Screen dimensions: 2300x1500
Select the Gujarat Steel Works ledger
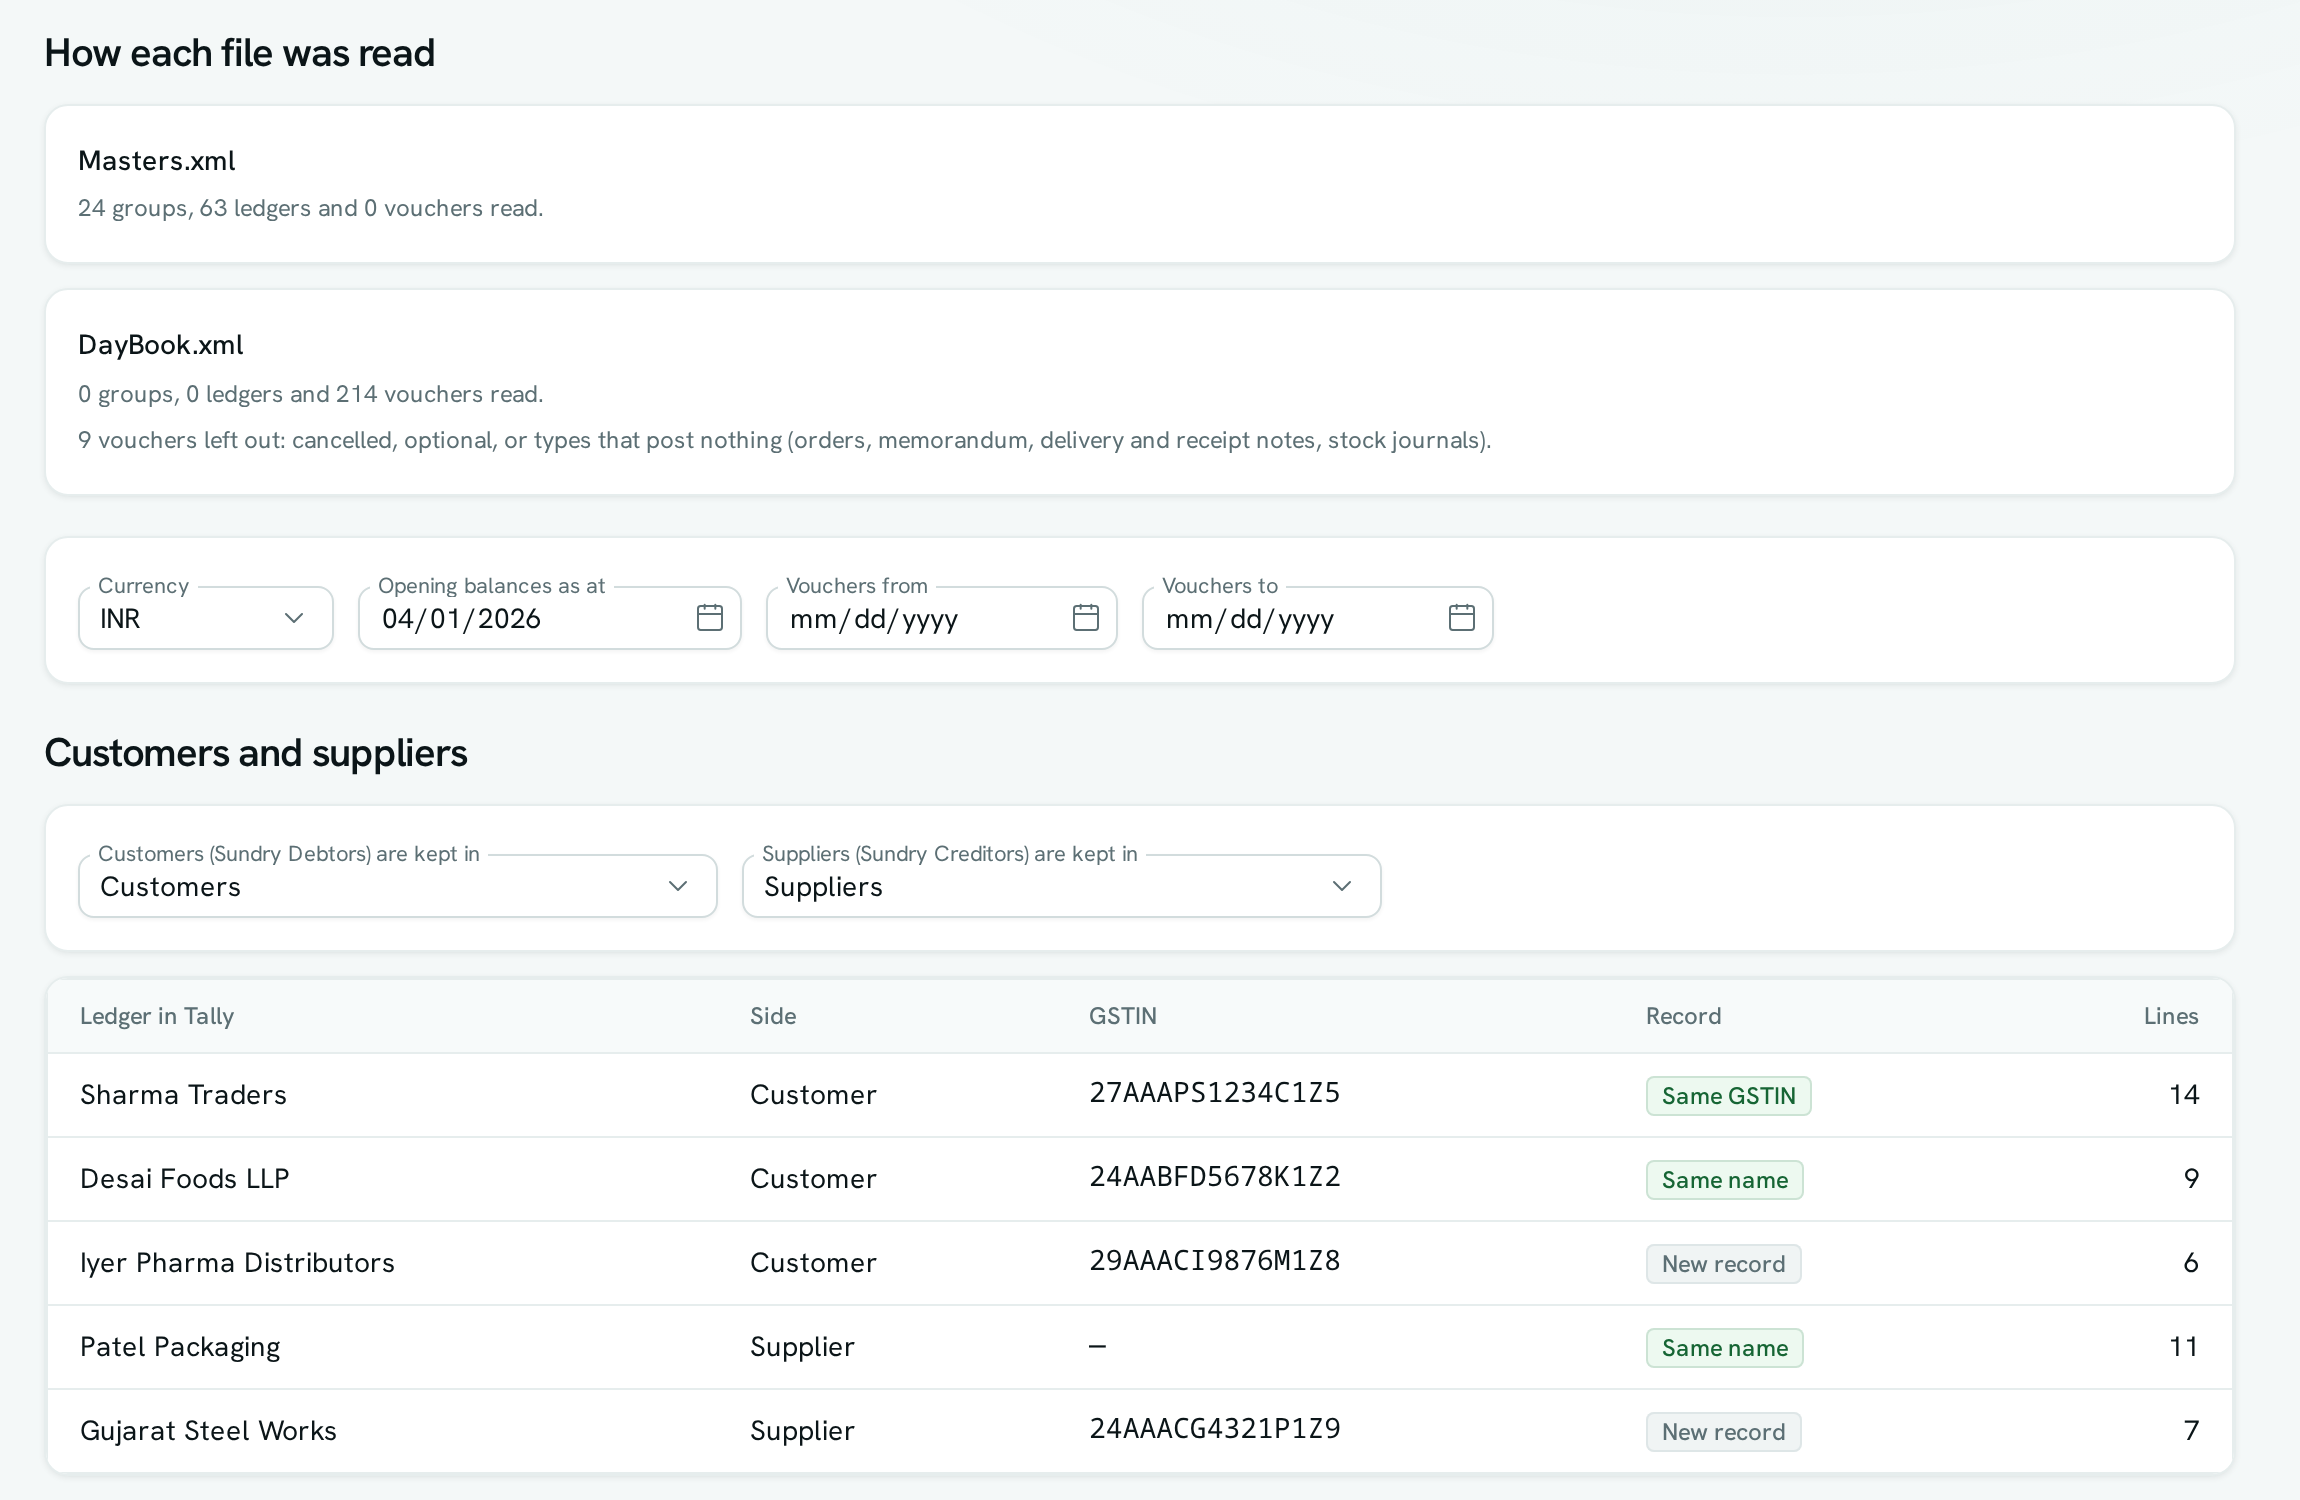point(208,1431)
